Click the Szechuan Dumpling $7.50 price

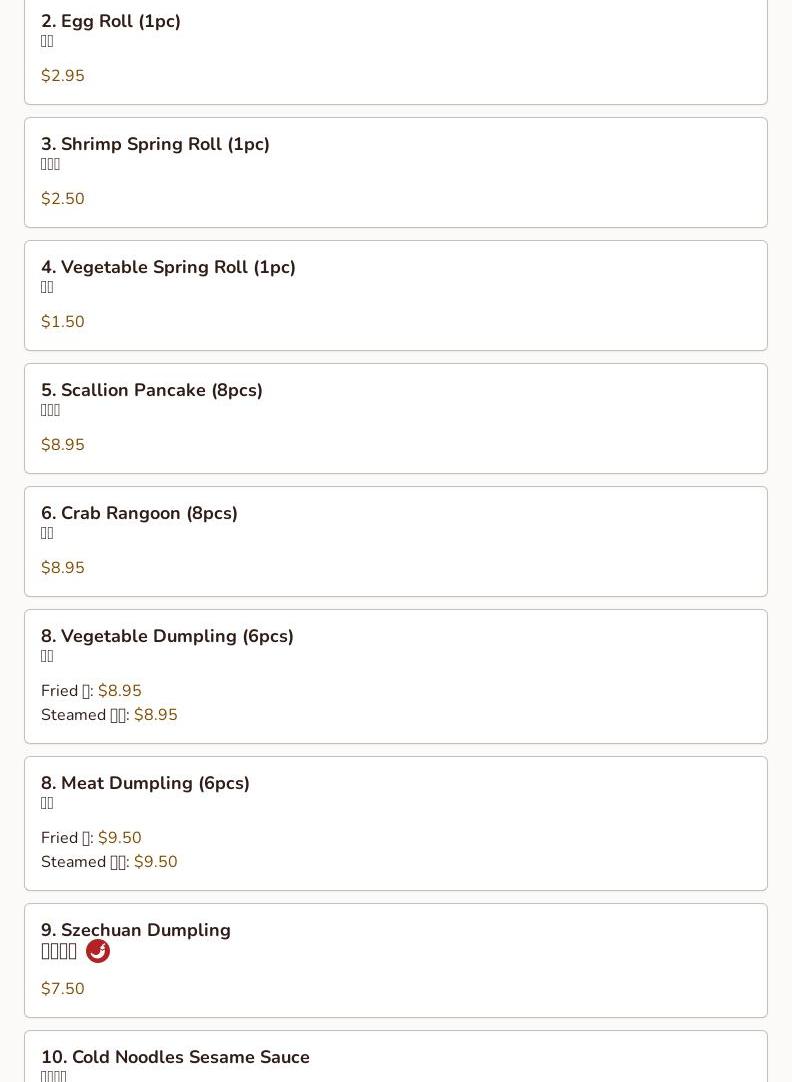click(x=63, y=988)
